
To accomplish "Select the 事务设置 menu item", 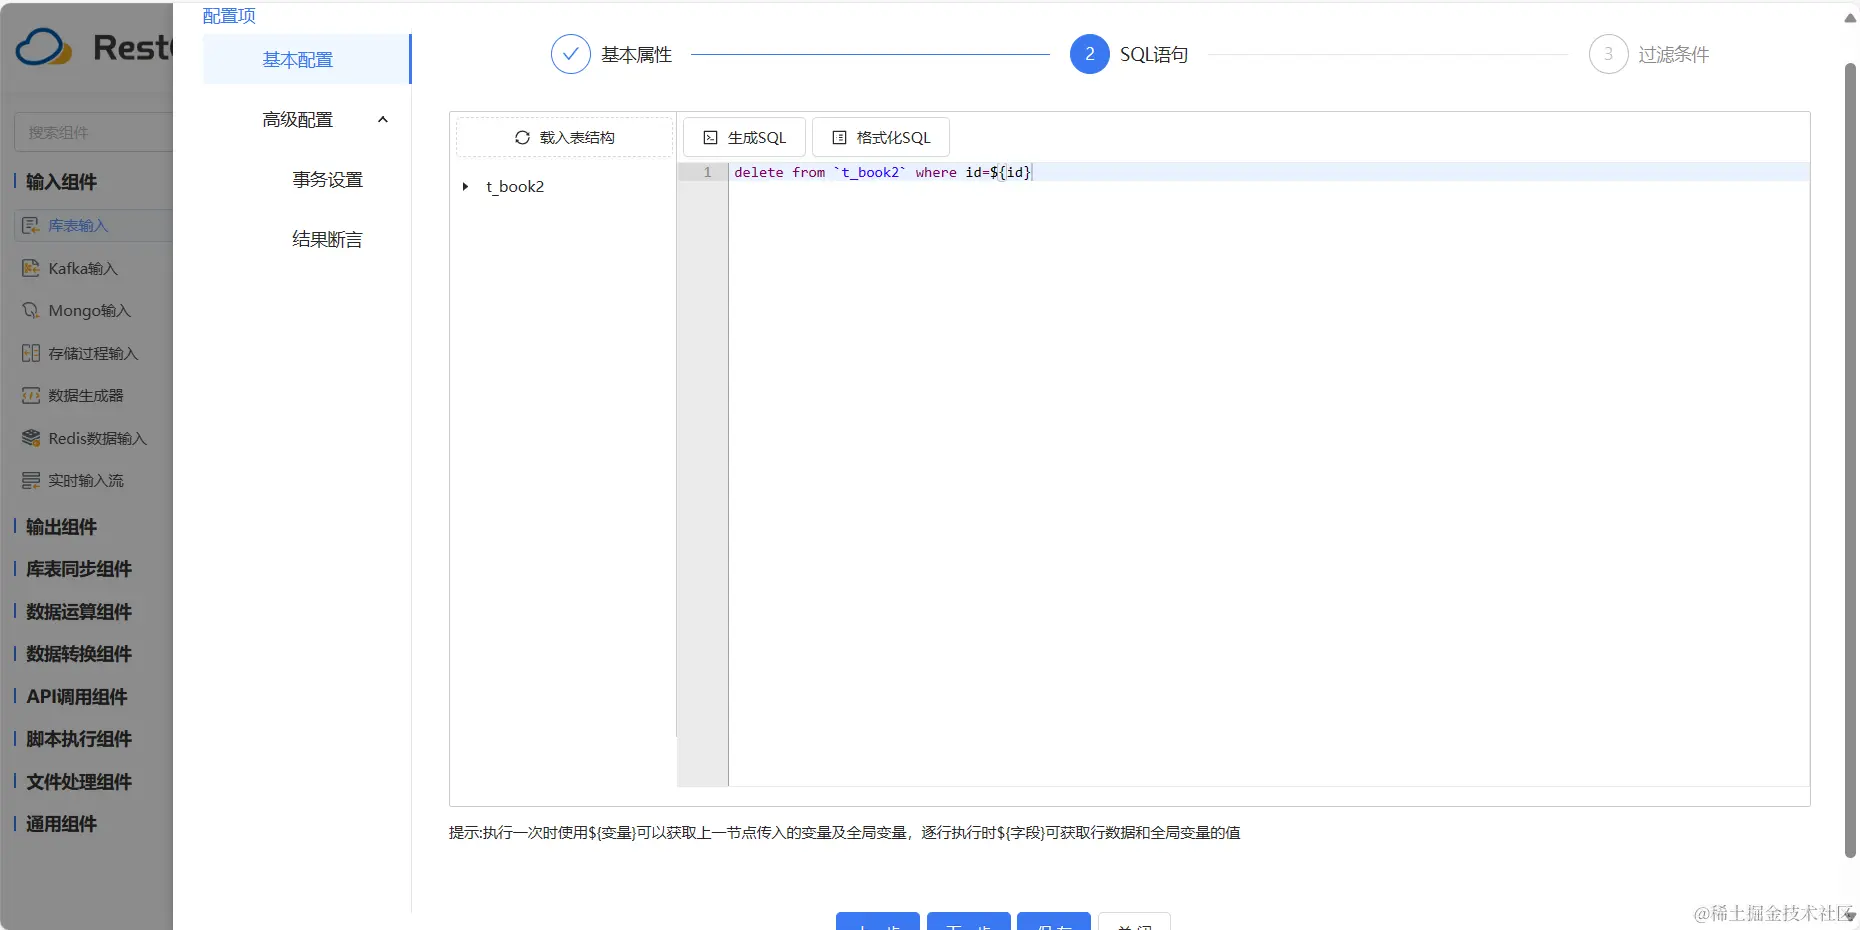I will (x=327, y=180).
